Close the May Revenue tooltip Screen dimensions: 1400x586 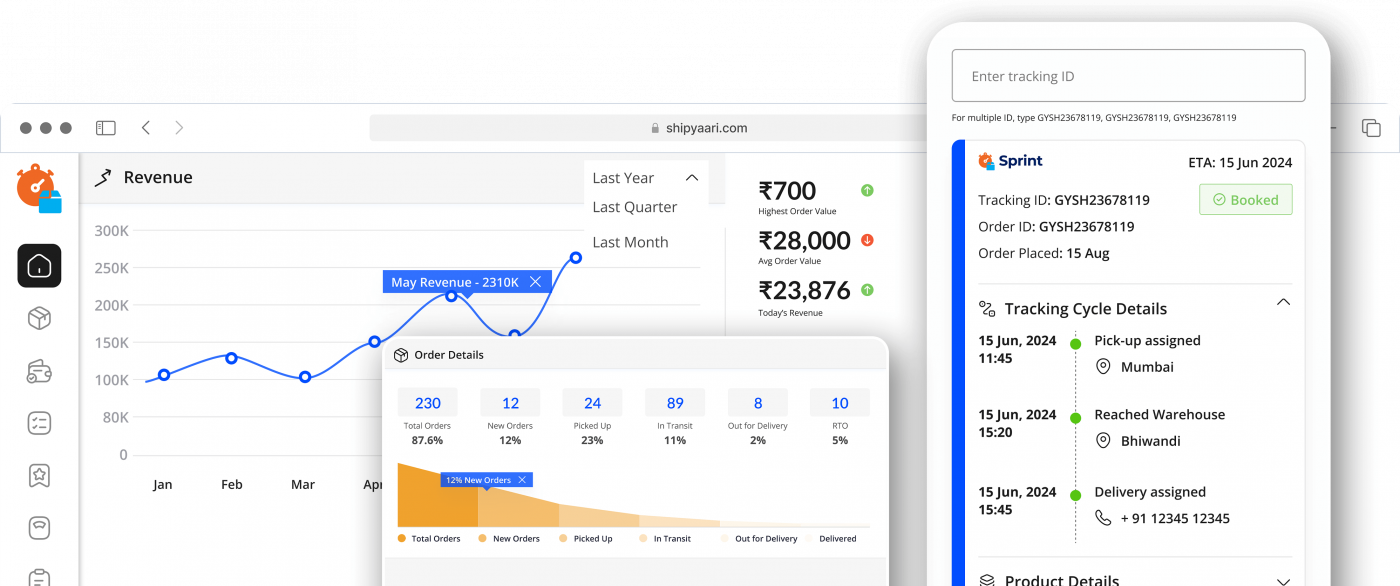point(535,282)
